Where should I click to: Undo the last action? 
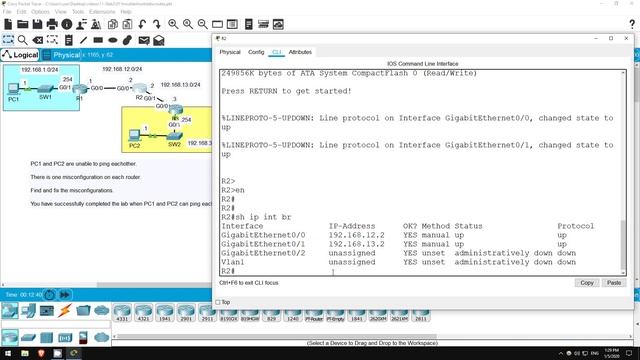point(142,24)
